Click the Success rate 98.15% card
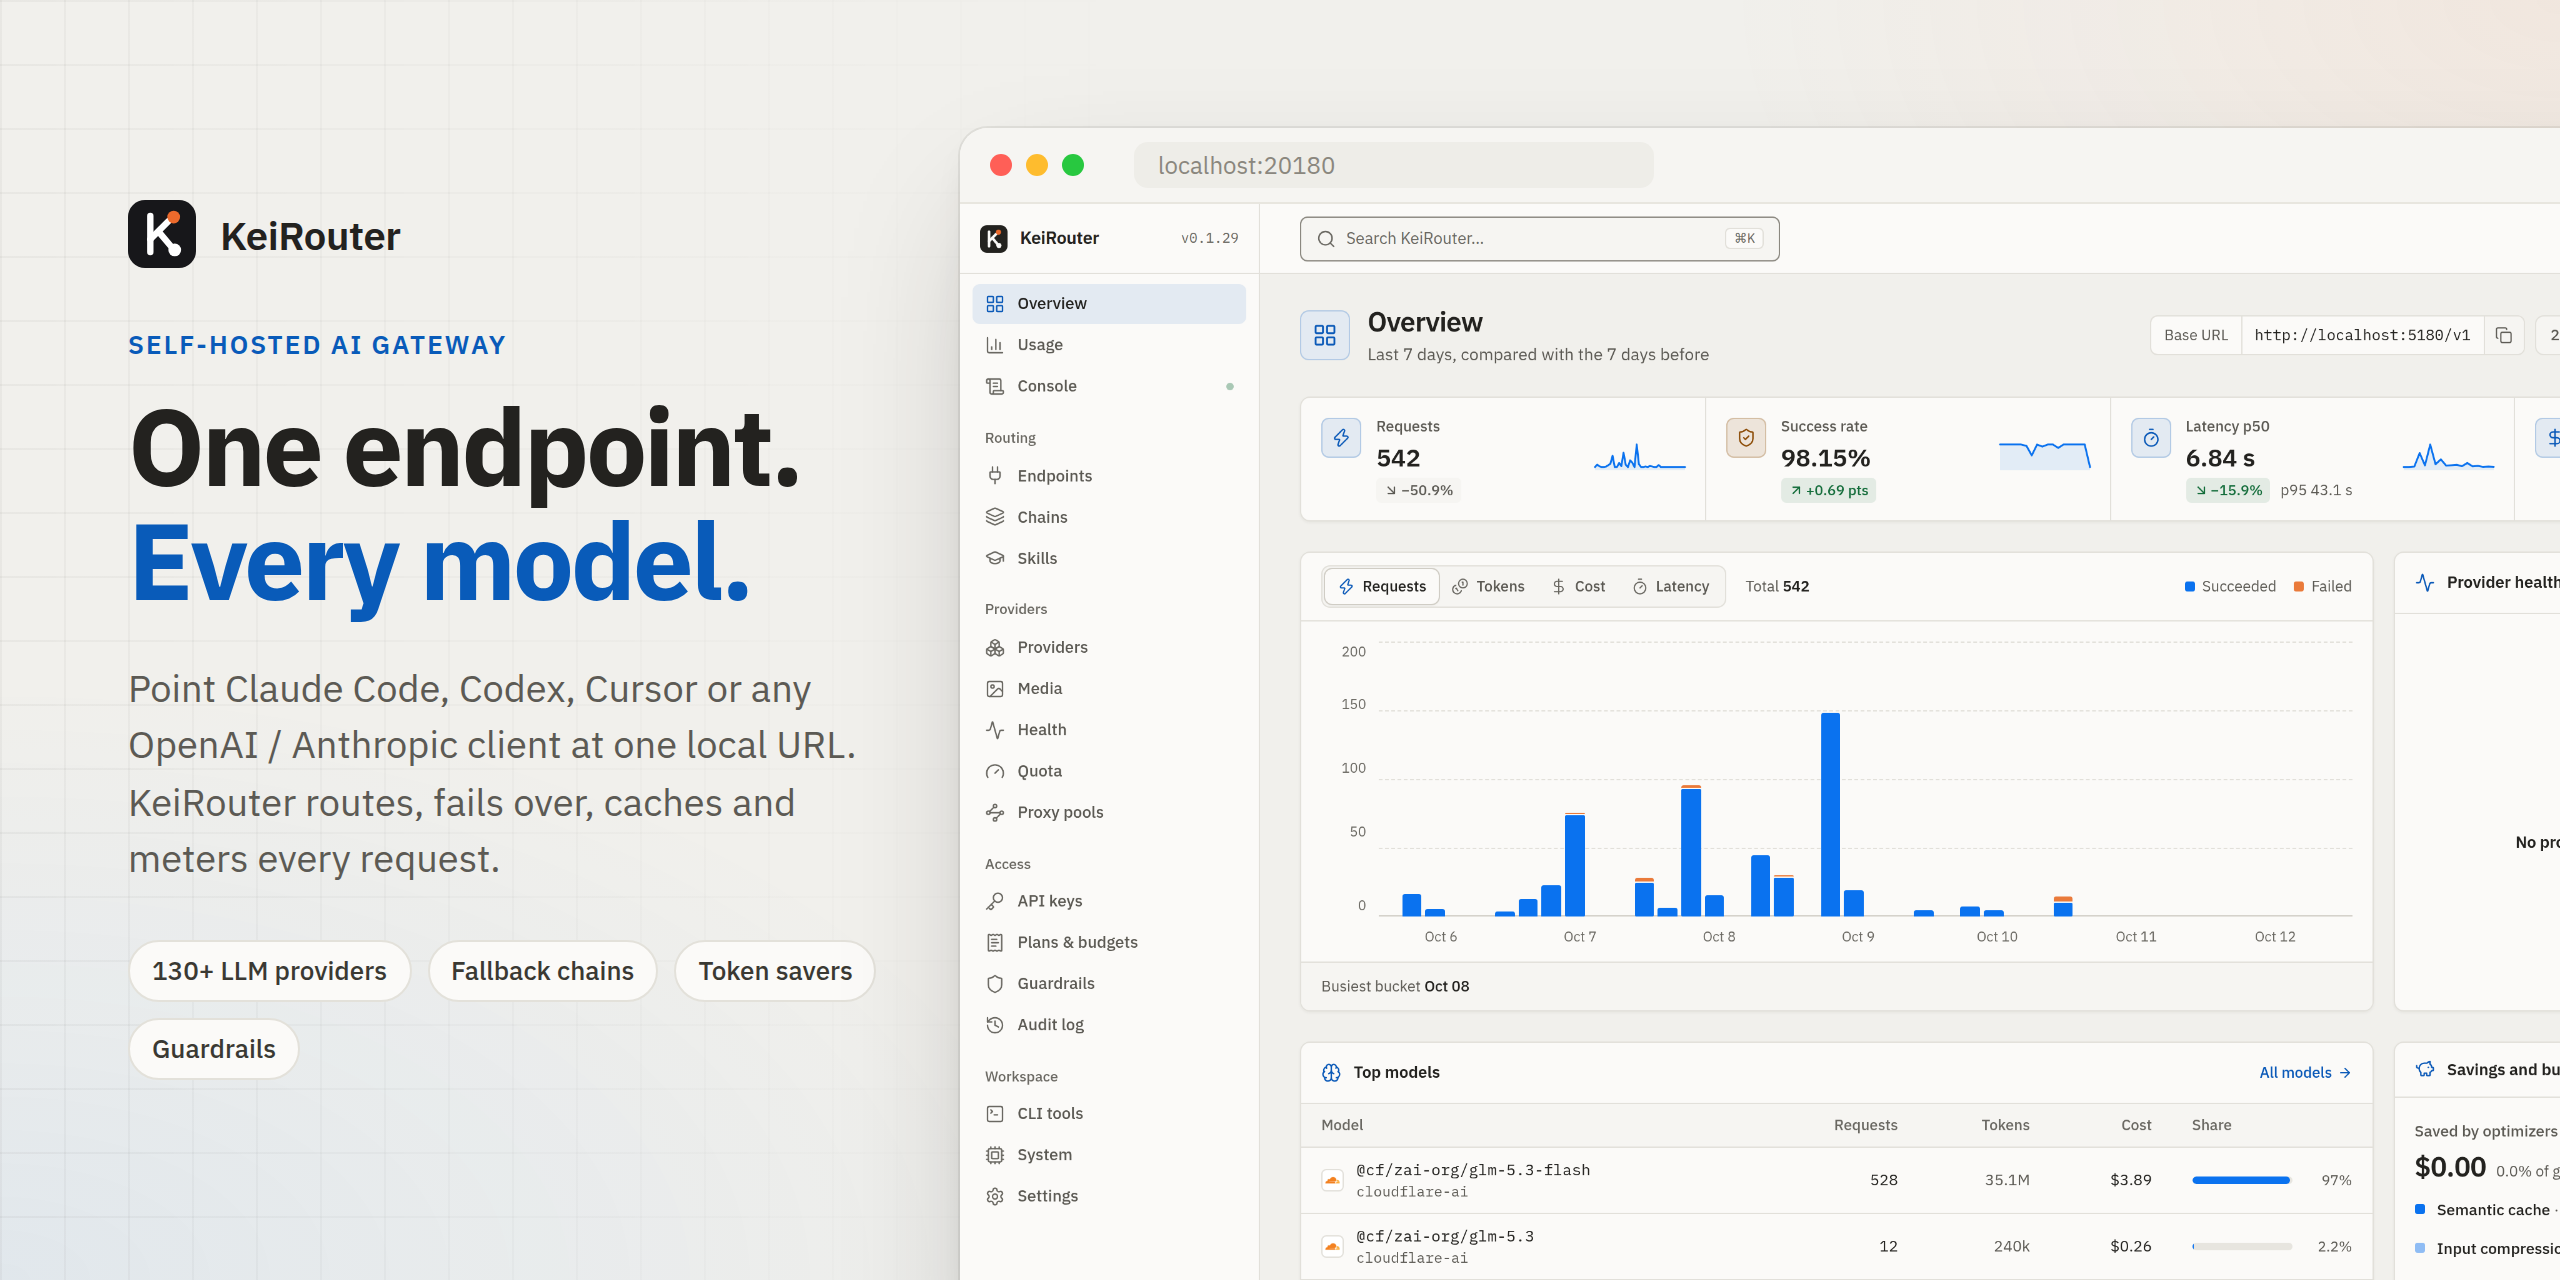This screenshot has width=2560, height=1280. pos(1908,459)
